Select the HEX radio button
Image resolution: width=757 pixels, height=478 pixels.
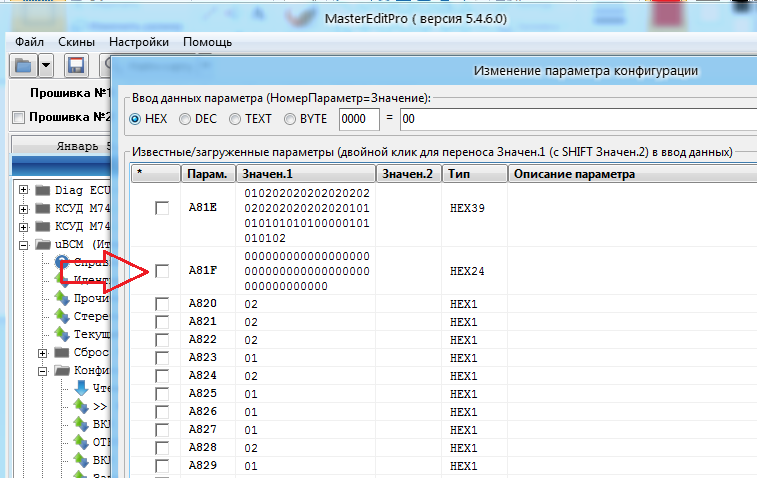pyautogui.click(x=136, y=119)
